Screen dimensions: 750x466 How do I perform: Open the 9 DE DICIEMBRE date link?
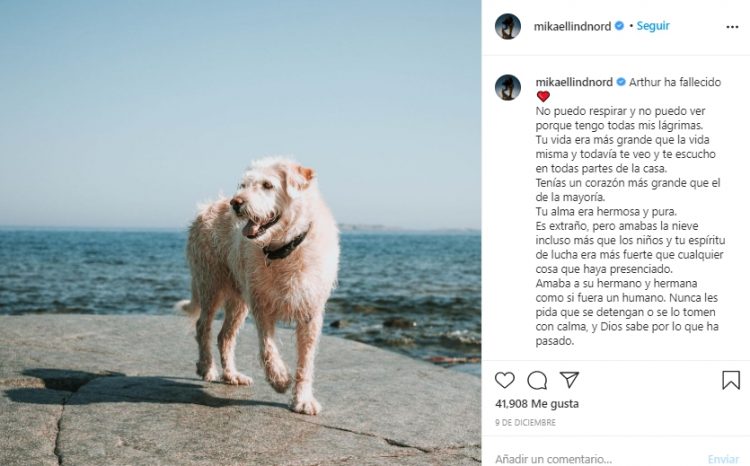[x=525, y=422]
